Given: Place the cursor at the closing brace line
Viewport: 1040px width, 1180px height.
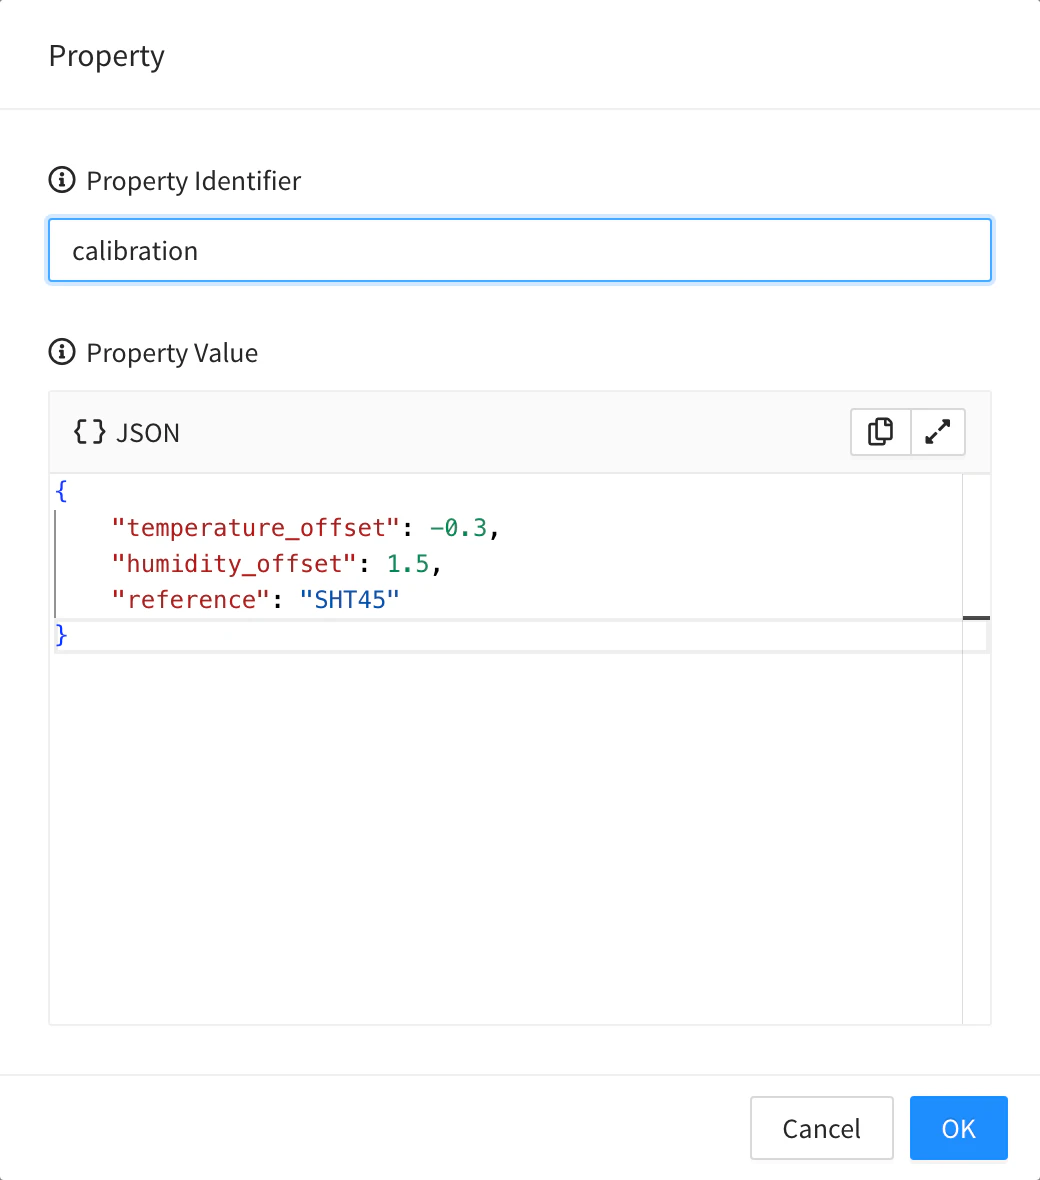Looking at the screenshot, I should 62,635.
